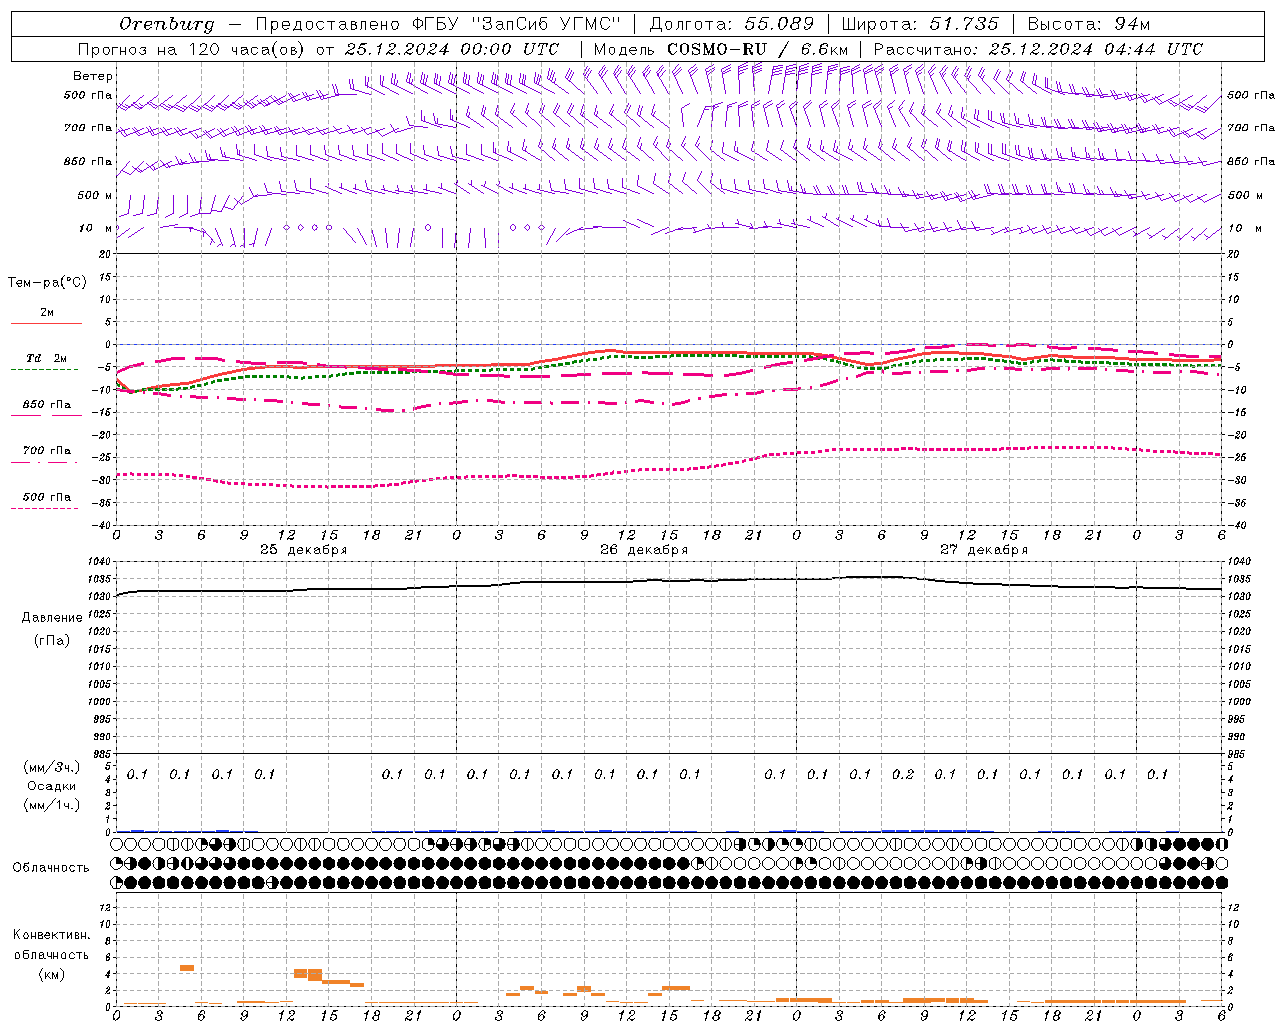Click the solid line sample under '2м' legend
Image resolution: width=1280 pixels, height=1024 pixels.
46,324
